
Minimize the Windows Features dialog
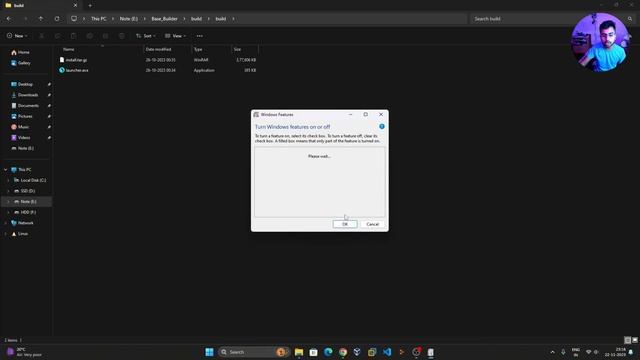(x=350, y=115)
